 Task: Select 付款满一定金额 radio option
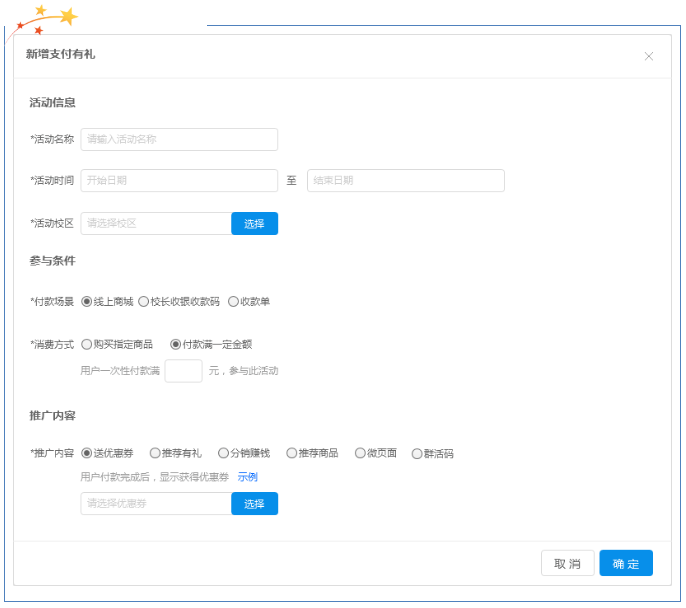[x=176, y=344]
